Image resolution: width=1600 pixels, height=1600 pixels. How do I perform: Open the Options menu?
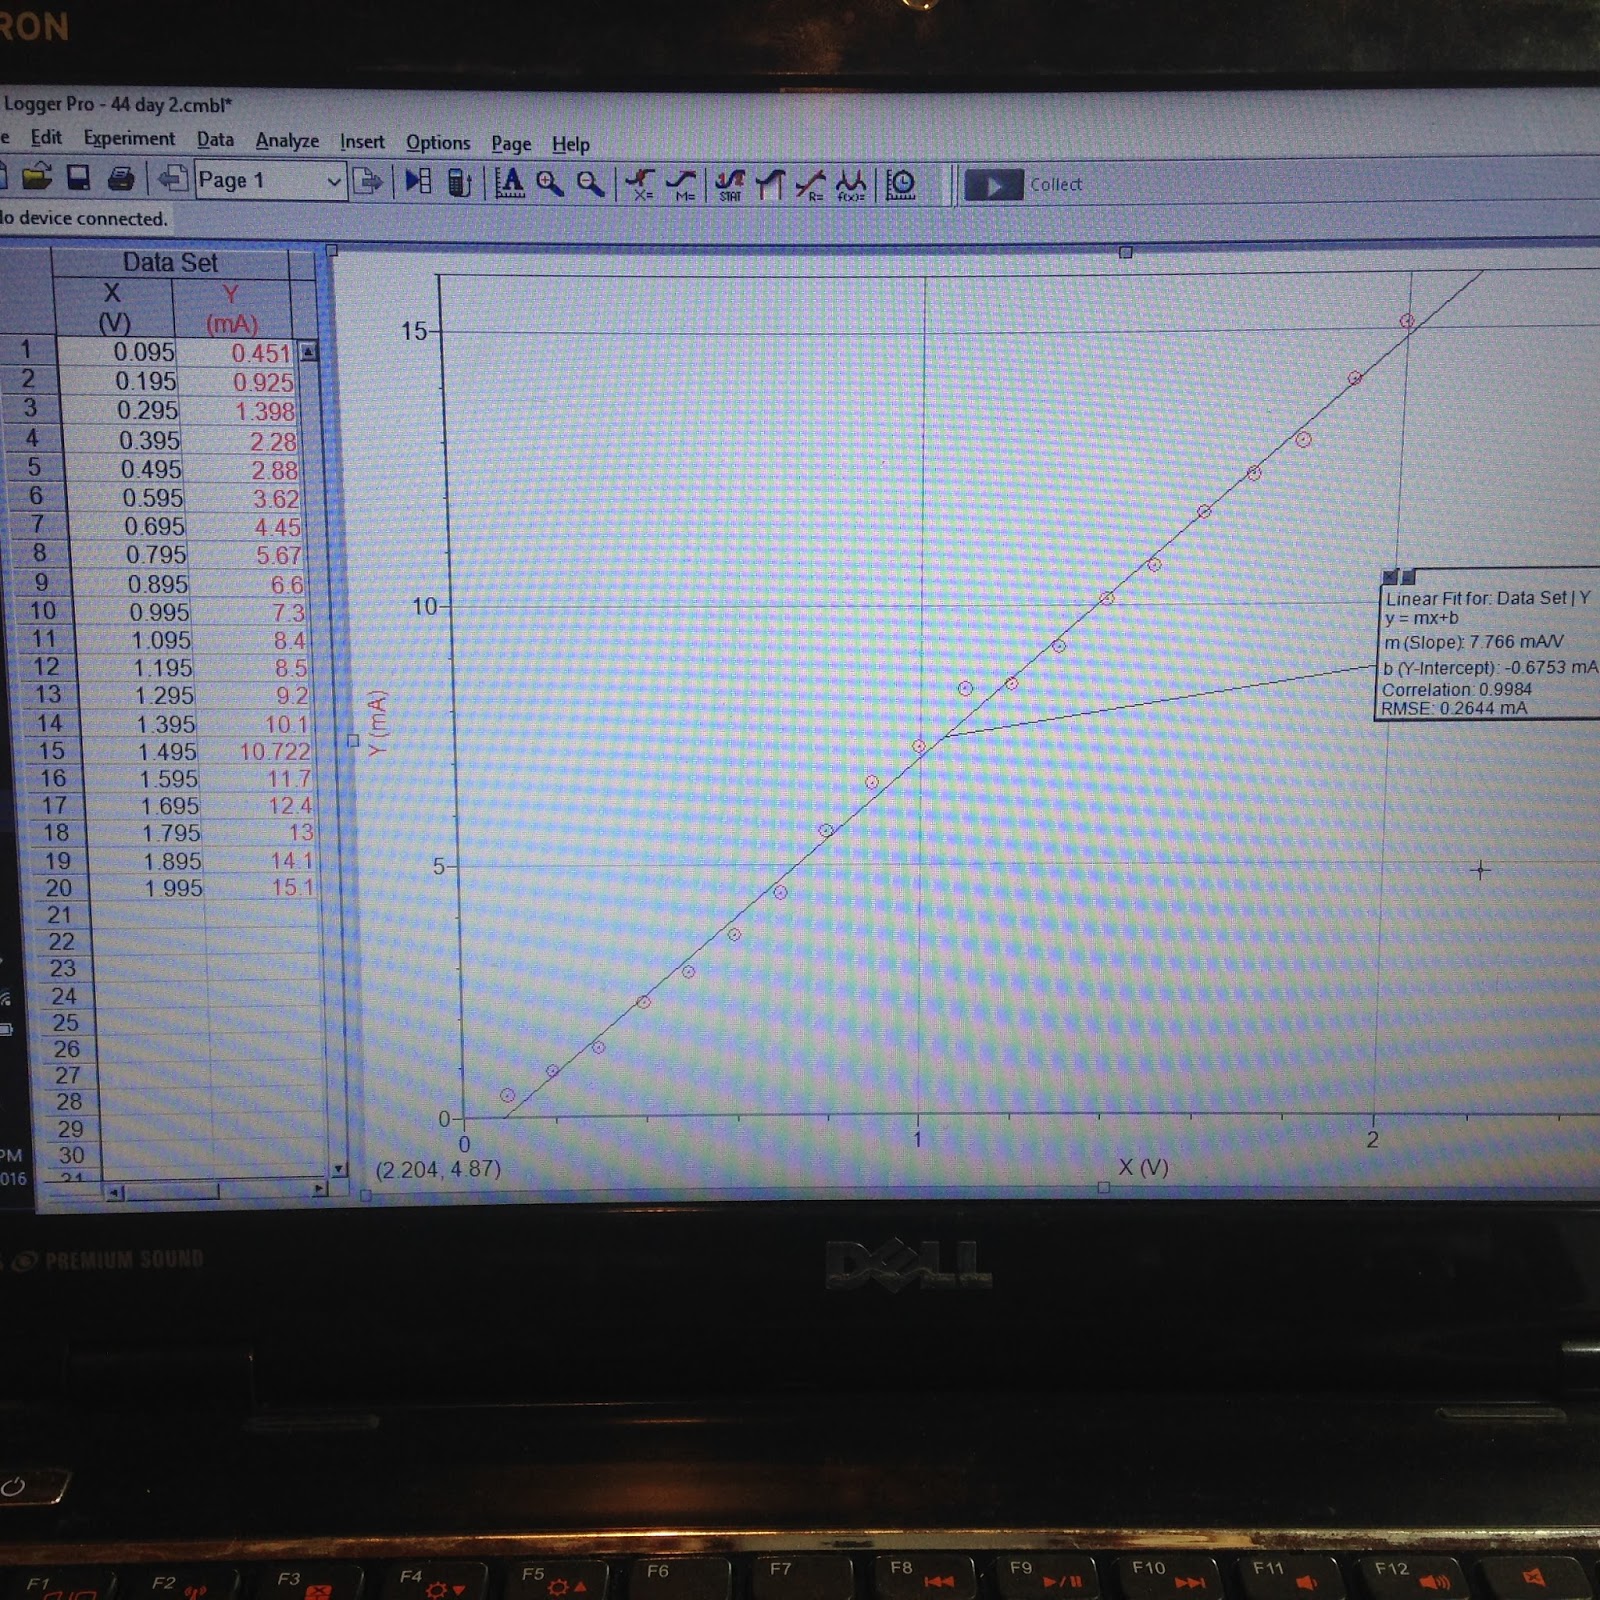438,143
